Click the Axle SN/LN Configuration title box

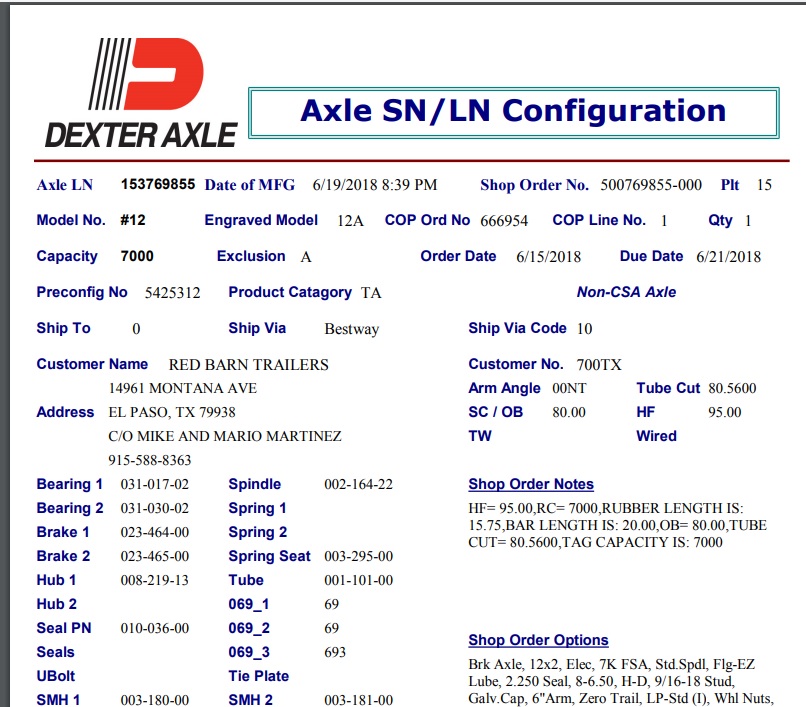click(x=513, y=111)
